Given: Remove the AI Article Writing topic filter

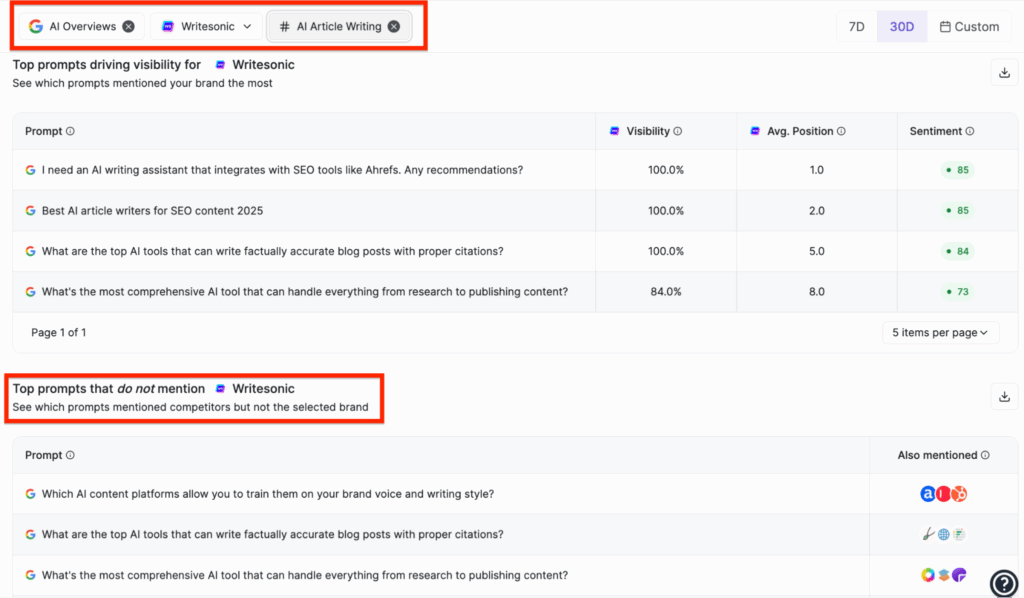Looking at the screenshot, I should pos(392,26).
